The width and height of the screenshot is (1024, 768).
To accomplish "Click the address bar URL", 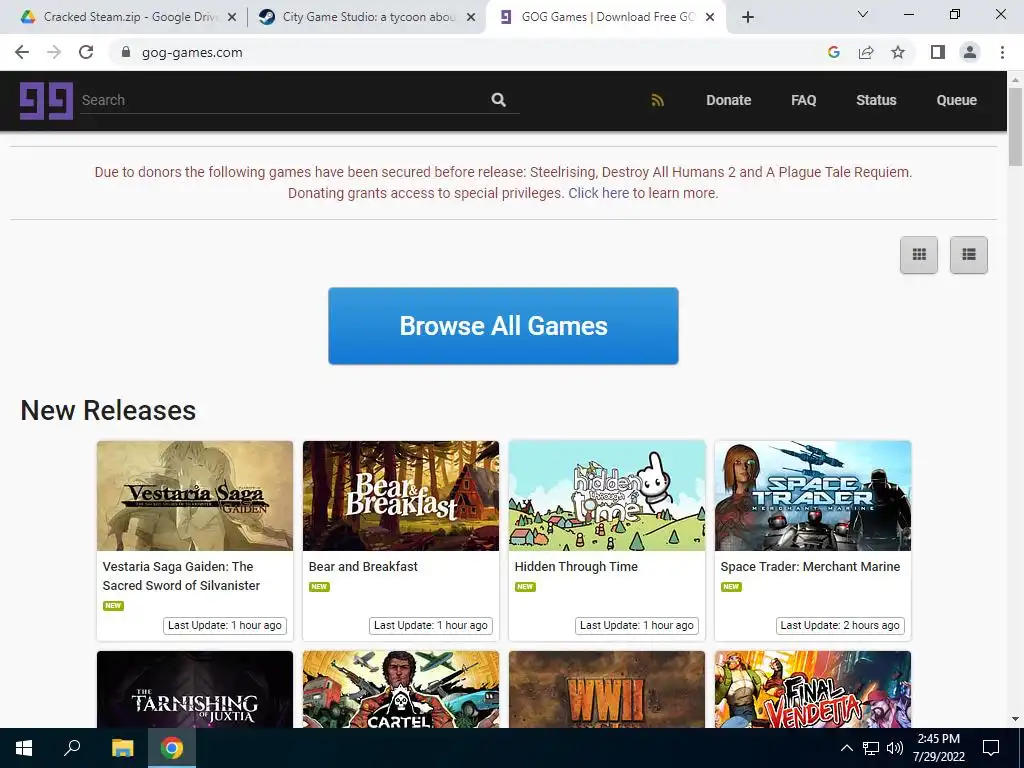I will (192, 52).
